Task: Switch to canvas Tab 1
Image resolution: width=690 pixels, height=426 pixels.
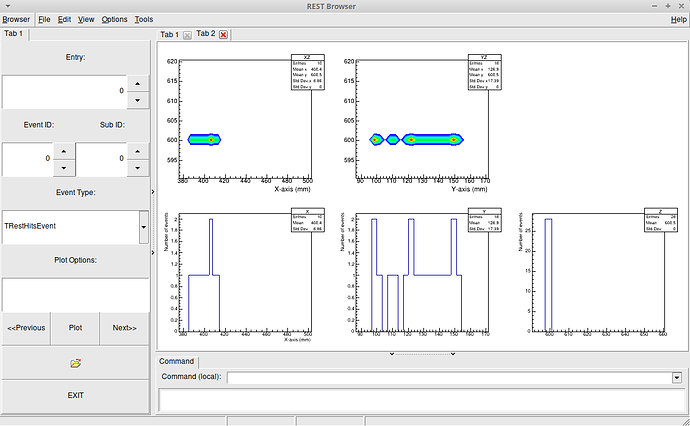Action: [x=169, y=35]
